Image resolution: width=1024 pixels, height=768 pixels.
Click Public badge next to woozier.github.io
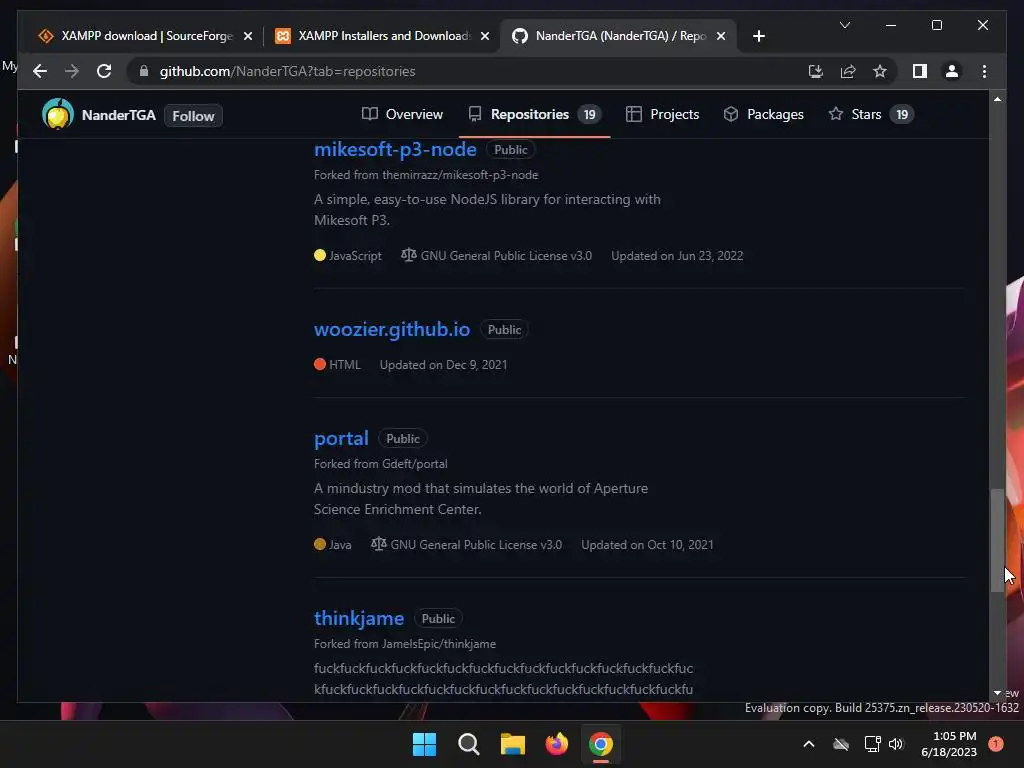point(504,330)
